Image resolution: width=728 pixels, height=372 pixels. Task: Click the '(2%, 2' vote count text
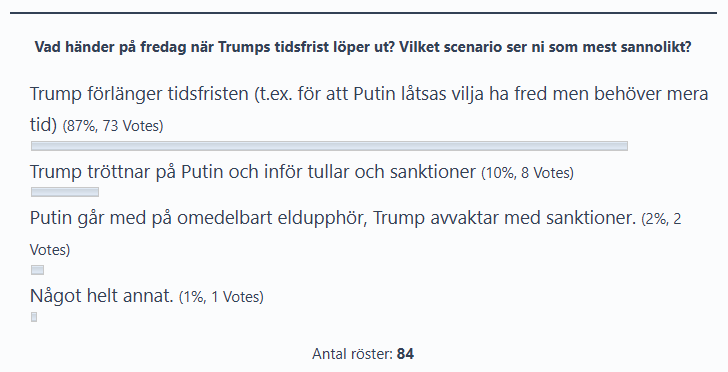pyautogui.click(x=661, y=218)
